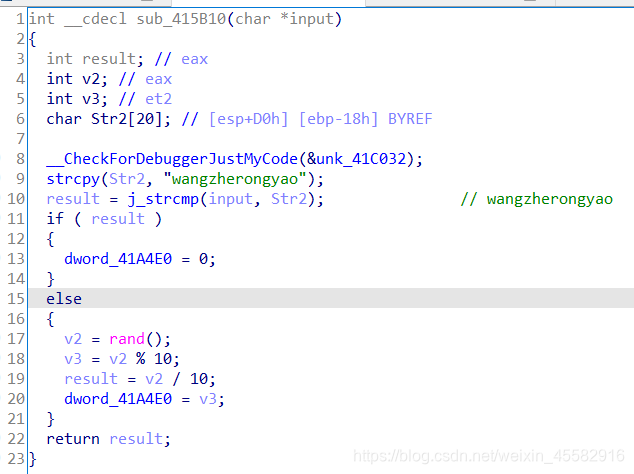Click the [esp+D0h] stack offset comment

(x=248, y=119)
